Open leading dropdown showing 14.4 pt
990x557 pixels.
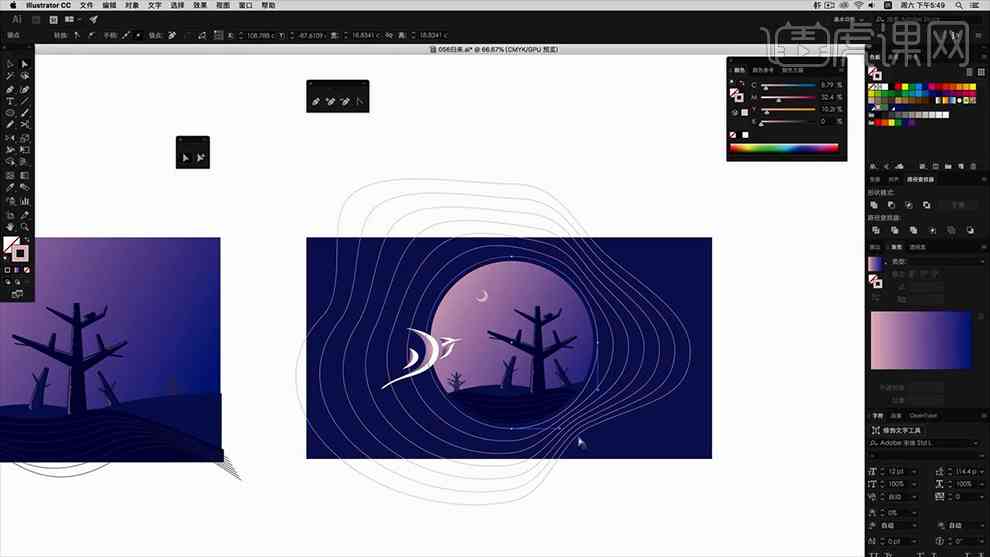click(982, 472)
